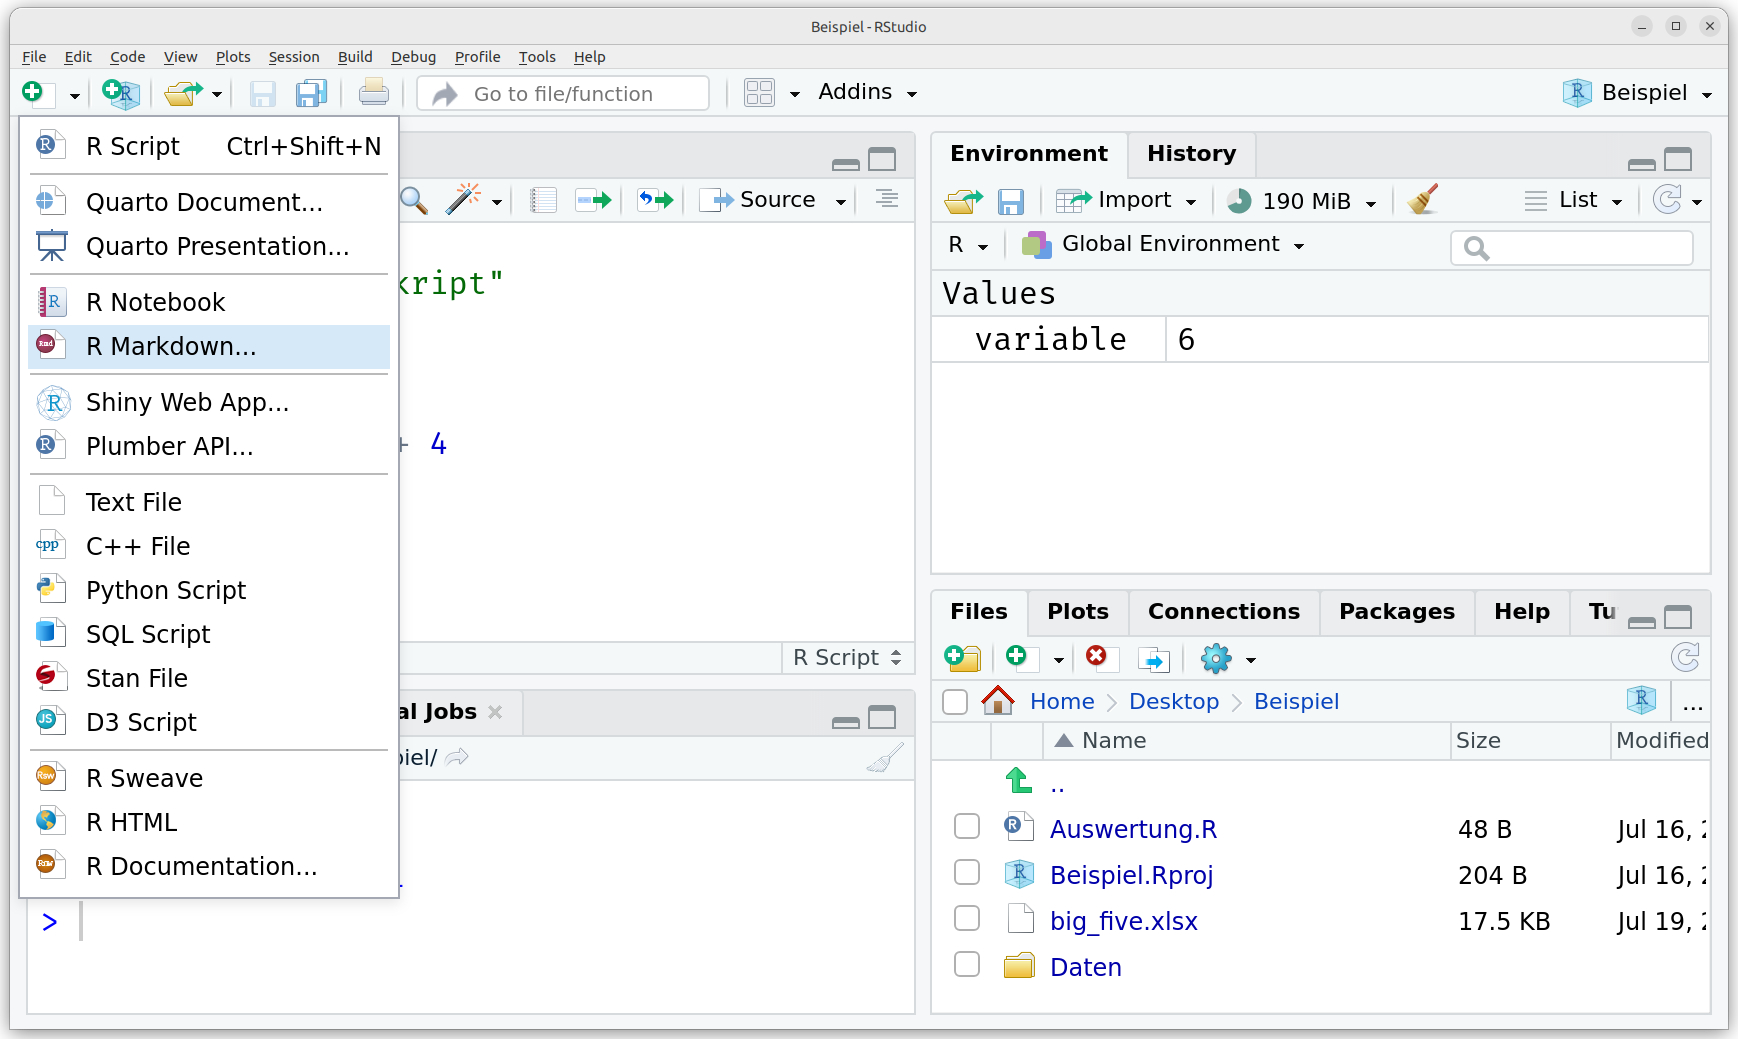Screen dimensions: 1738x1039
Task: Click the Compile report notebook icon
Action: point(543,200)
